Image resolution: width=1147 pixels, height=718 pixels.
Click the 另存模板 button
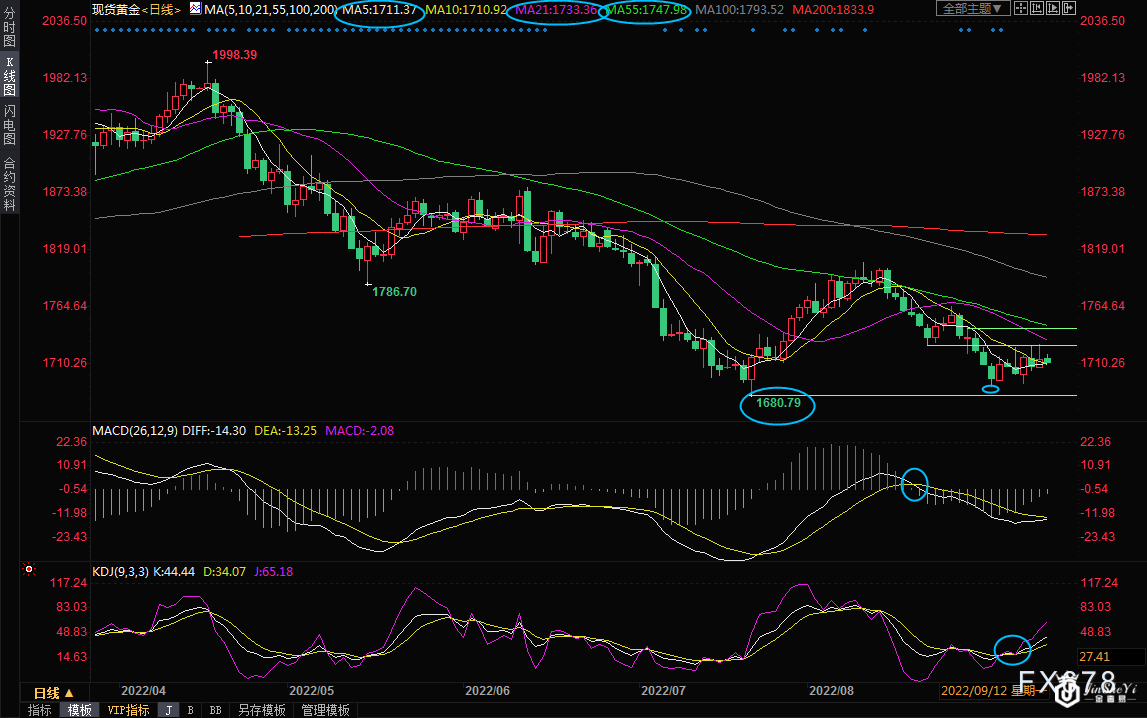pyautogui.click(x=262, y=710)
